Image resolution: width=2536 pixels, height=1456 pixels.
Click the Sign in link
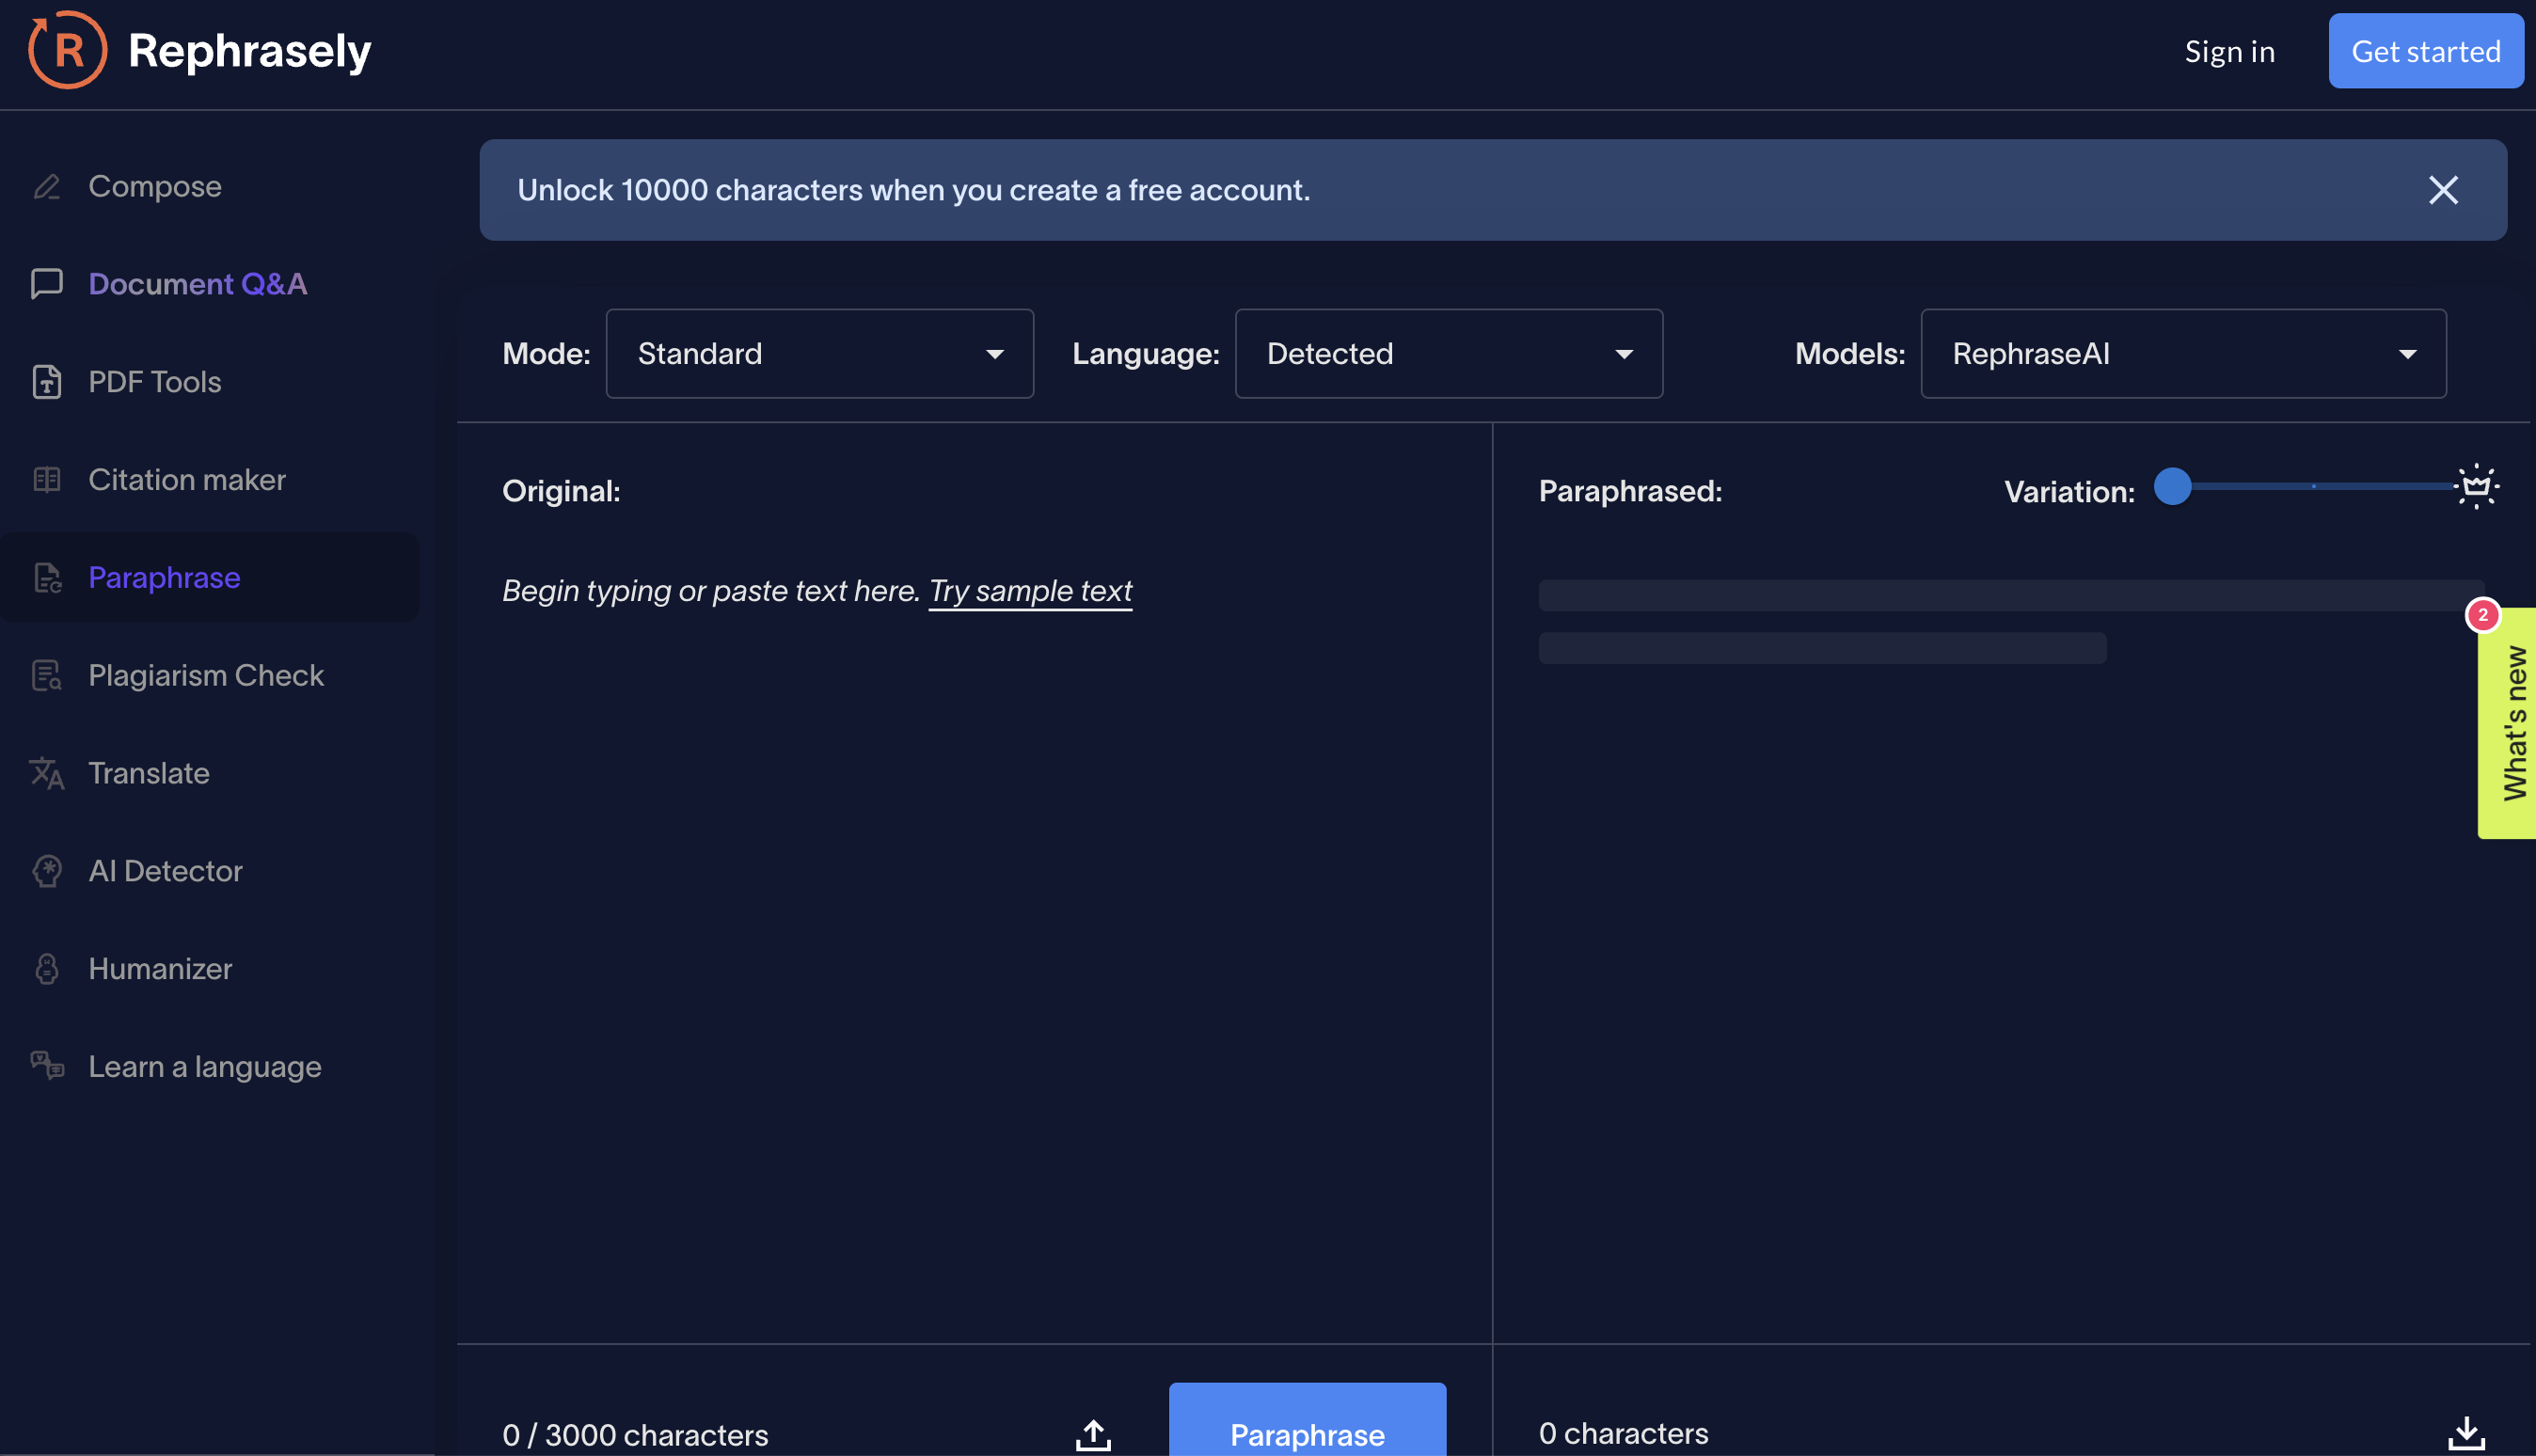[2229, 51]
